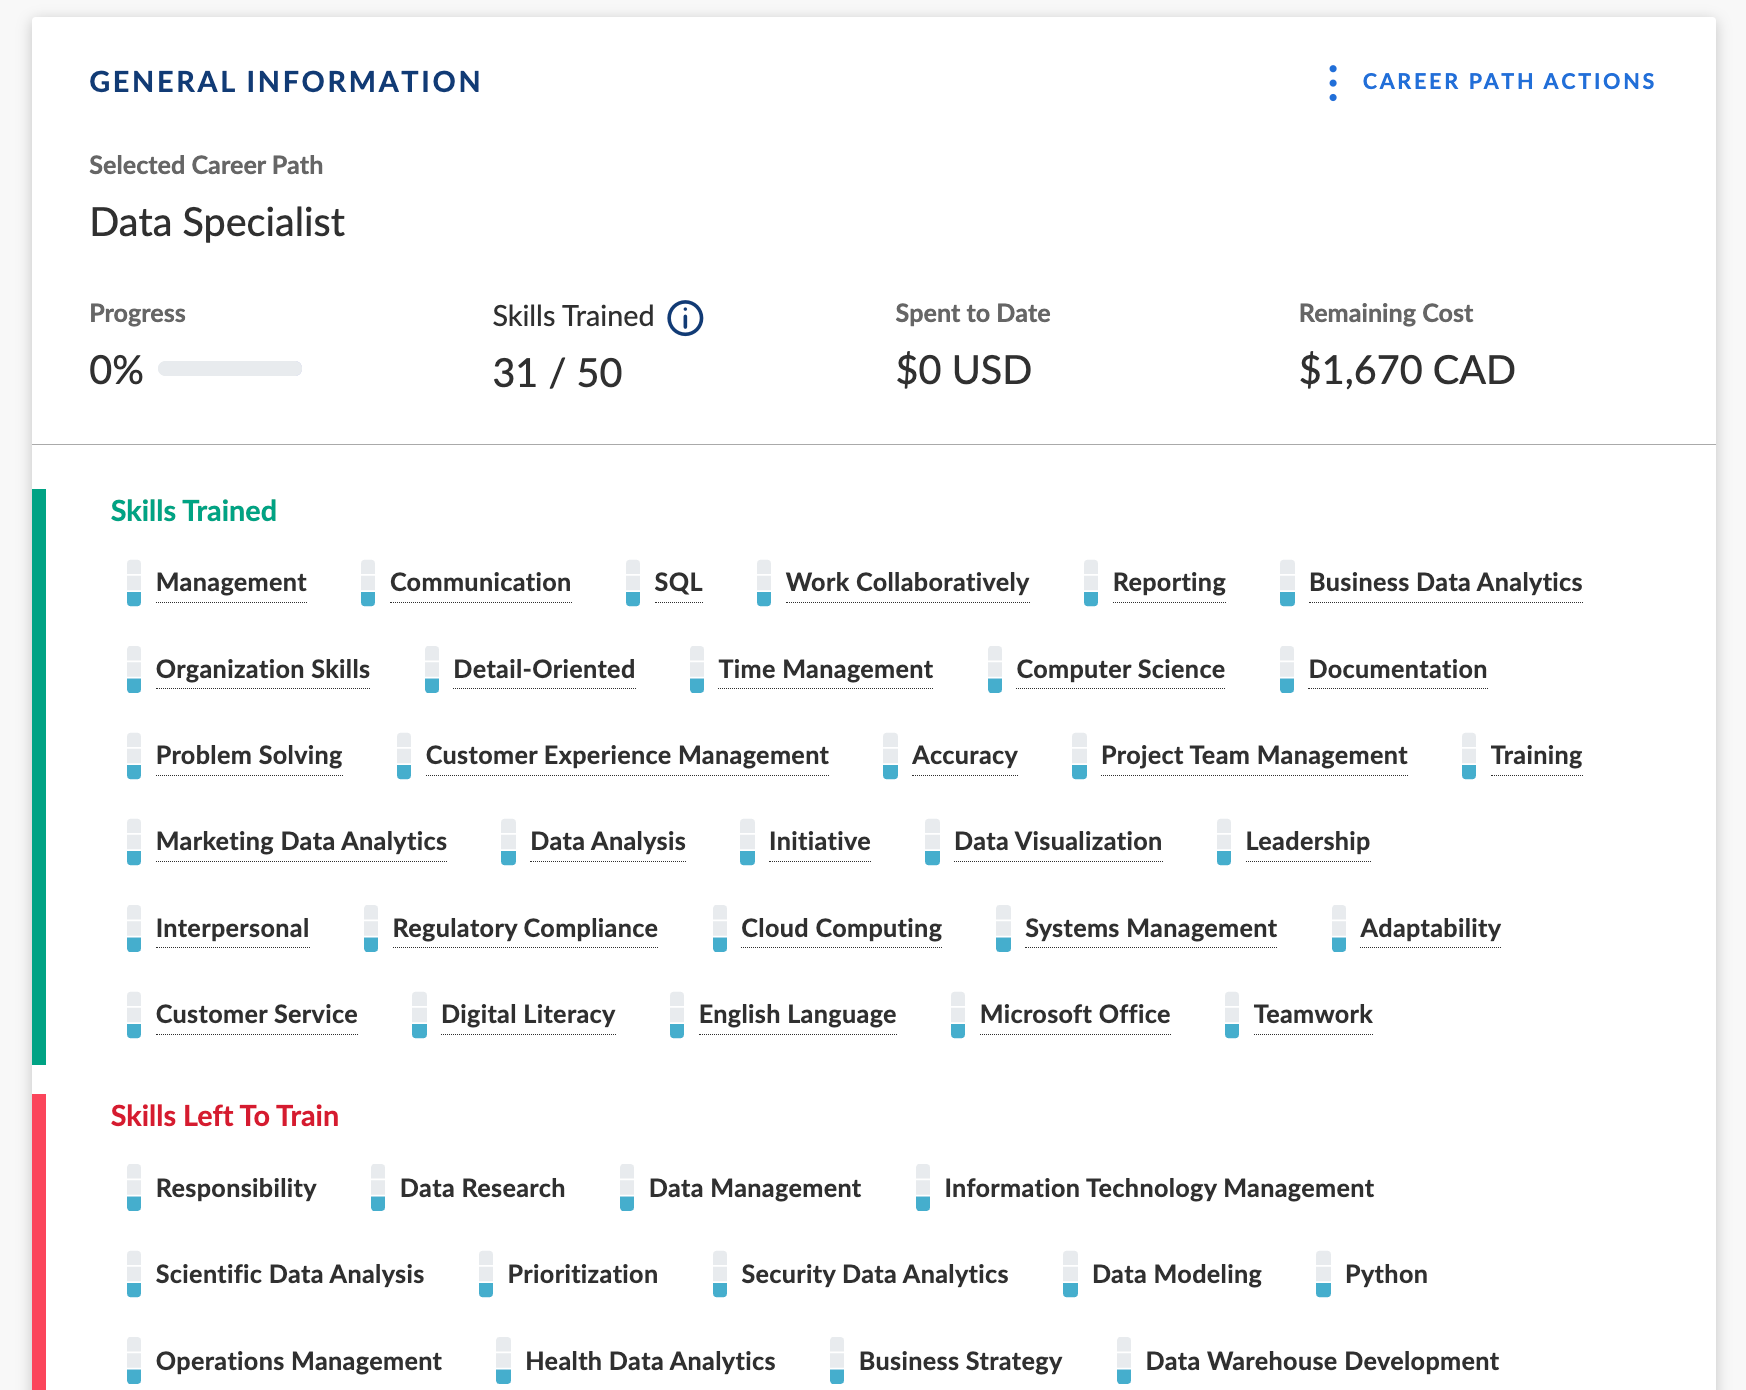Click the Skills Trained info icon
The width and height of the screenshot is (1746, 1390).
[x=685, y=318]
